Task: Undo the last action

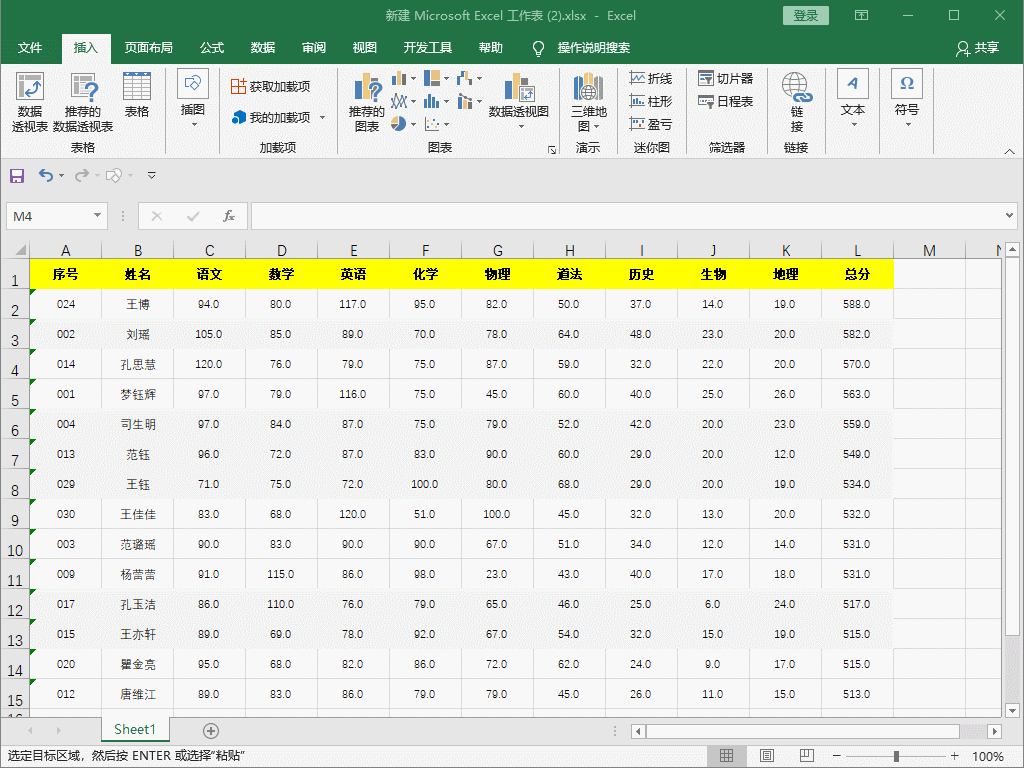Action: tap(45, 175)
